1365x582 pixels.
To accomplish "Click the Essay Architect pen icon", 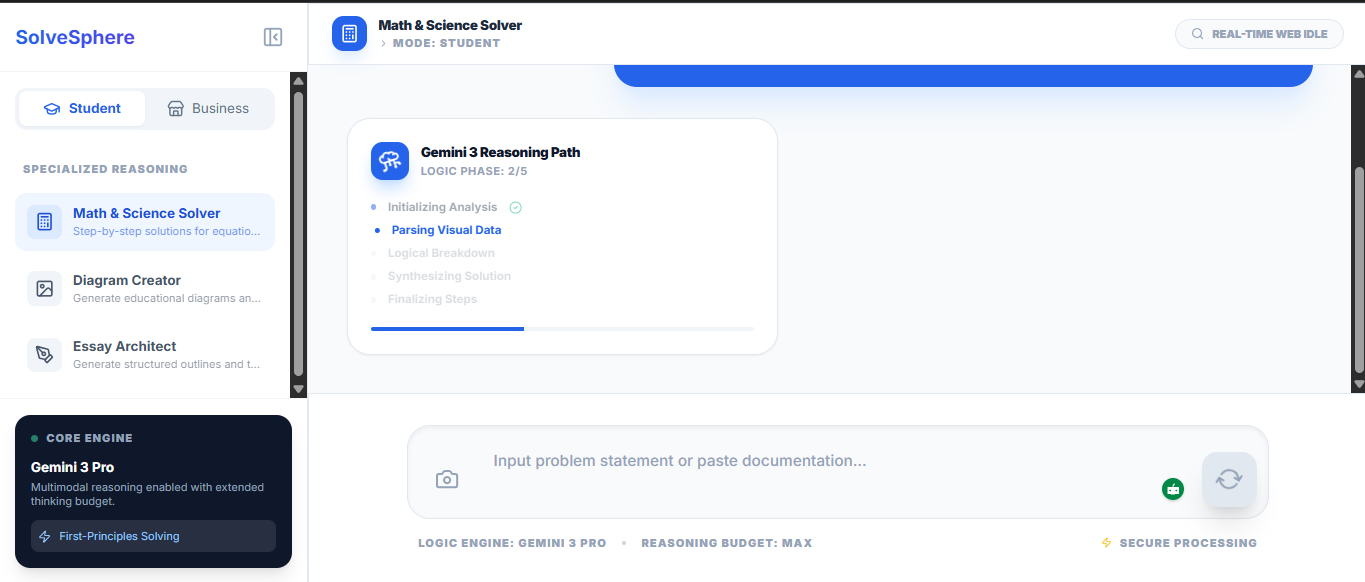I will (44, 355).
